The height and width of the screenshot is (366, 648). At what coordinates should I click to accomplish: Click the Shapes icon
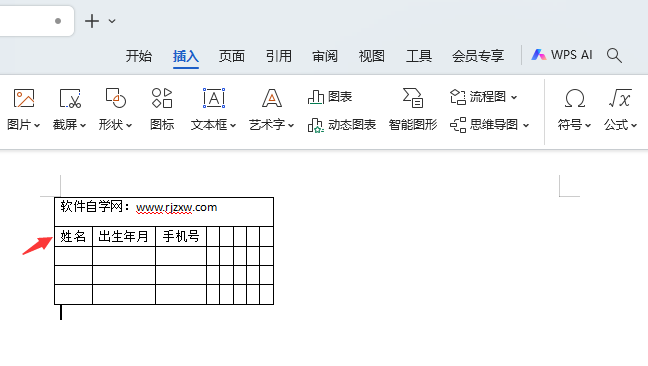[116, 98]
